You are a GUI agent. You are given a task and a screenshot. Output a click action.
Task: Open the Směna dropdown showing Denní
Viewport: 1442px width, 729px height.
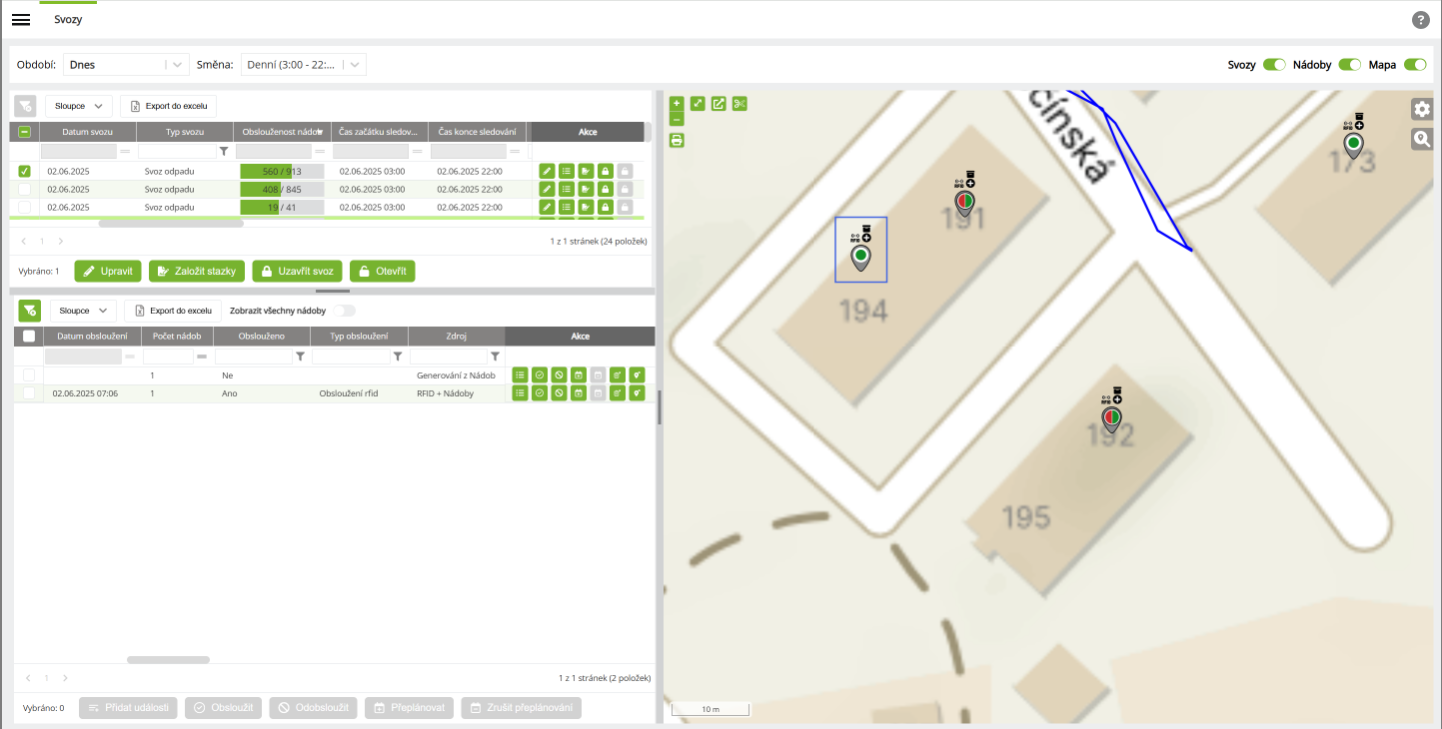click(x=304, y=65)
